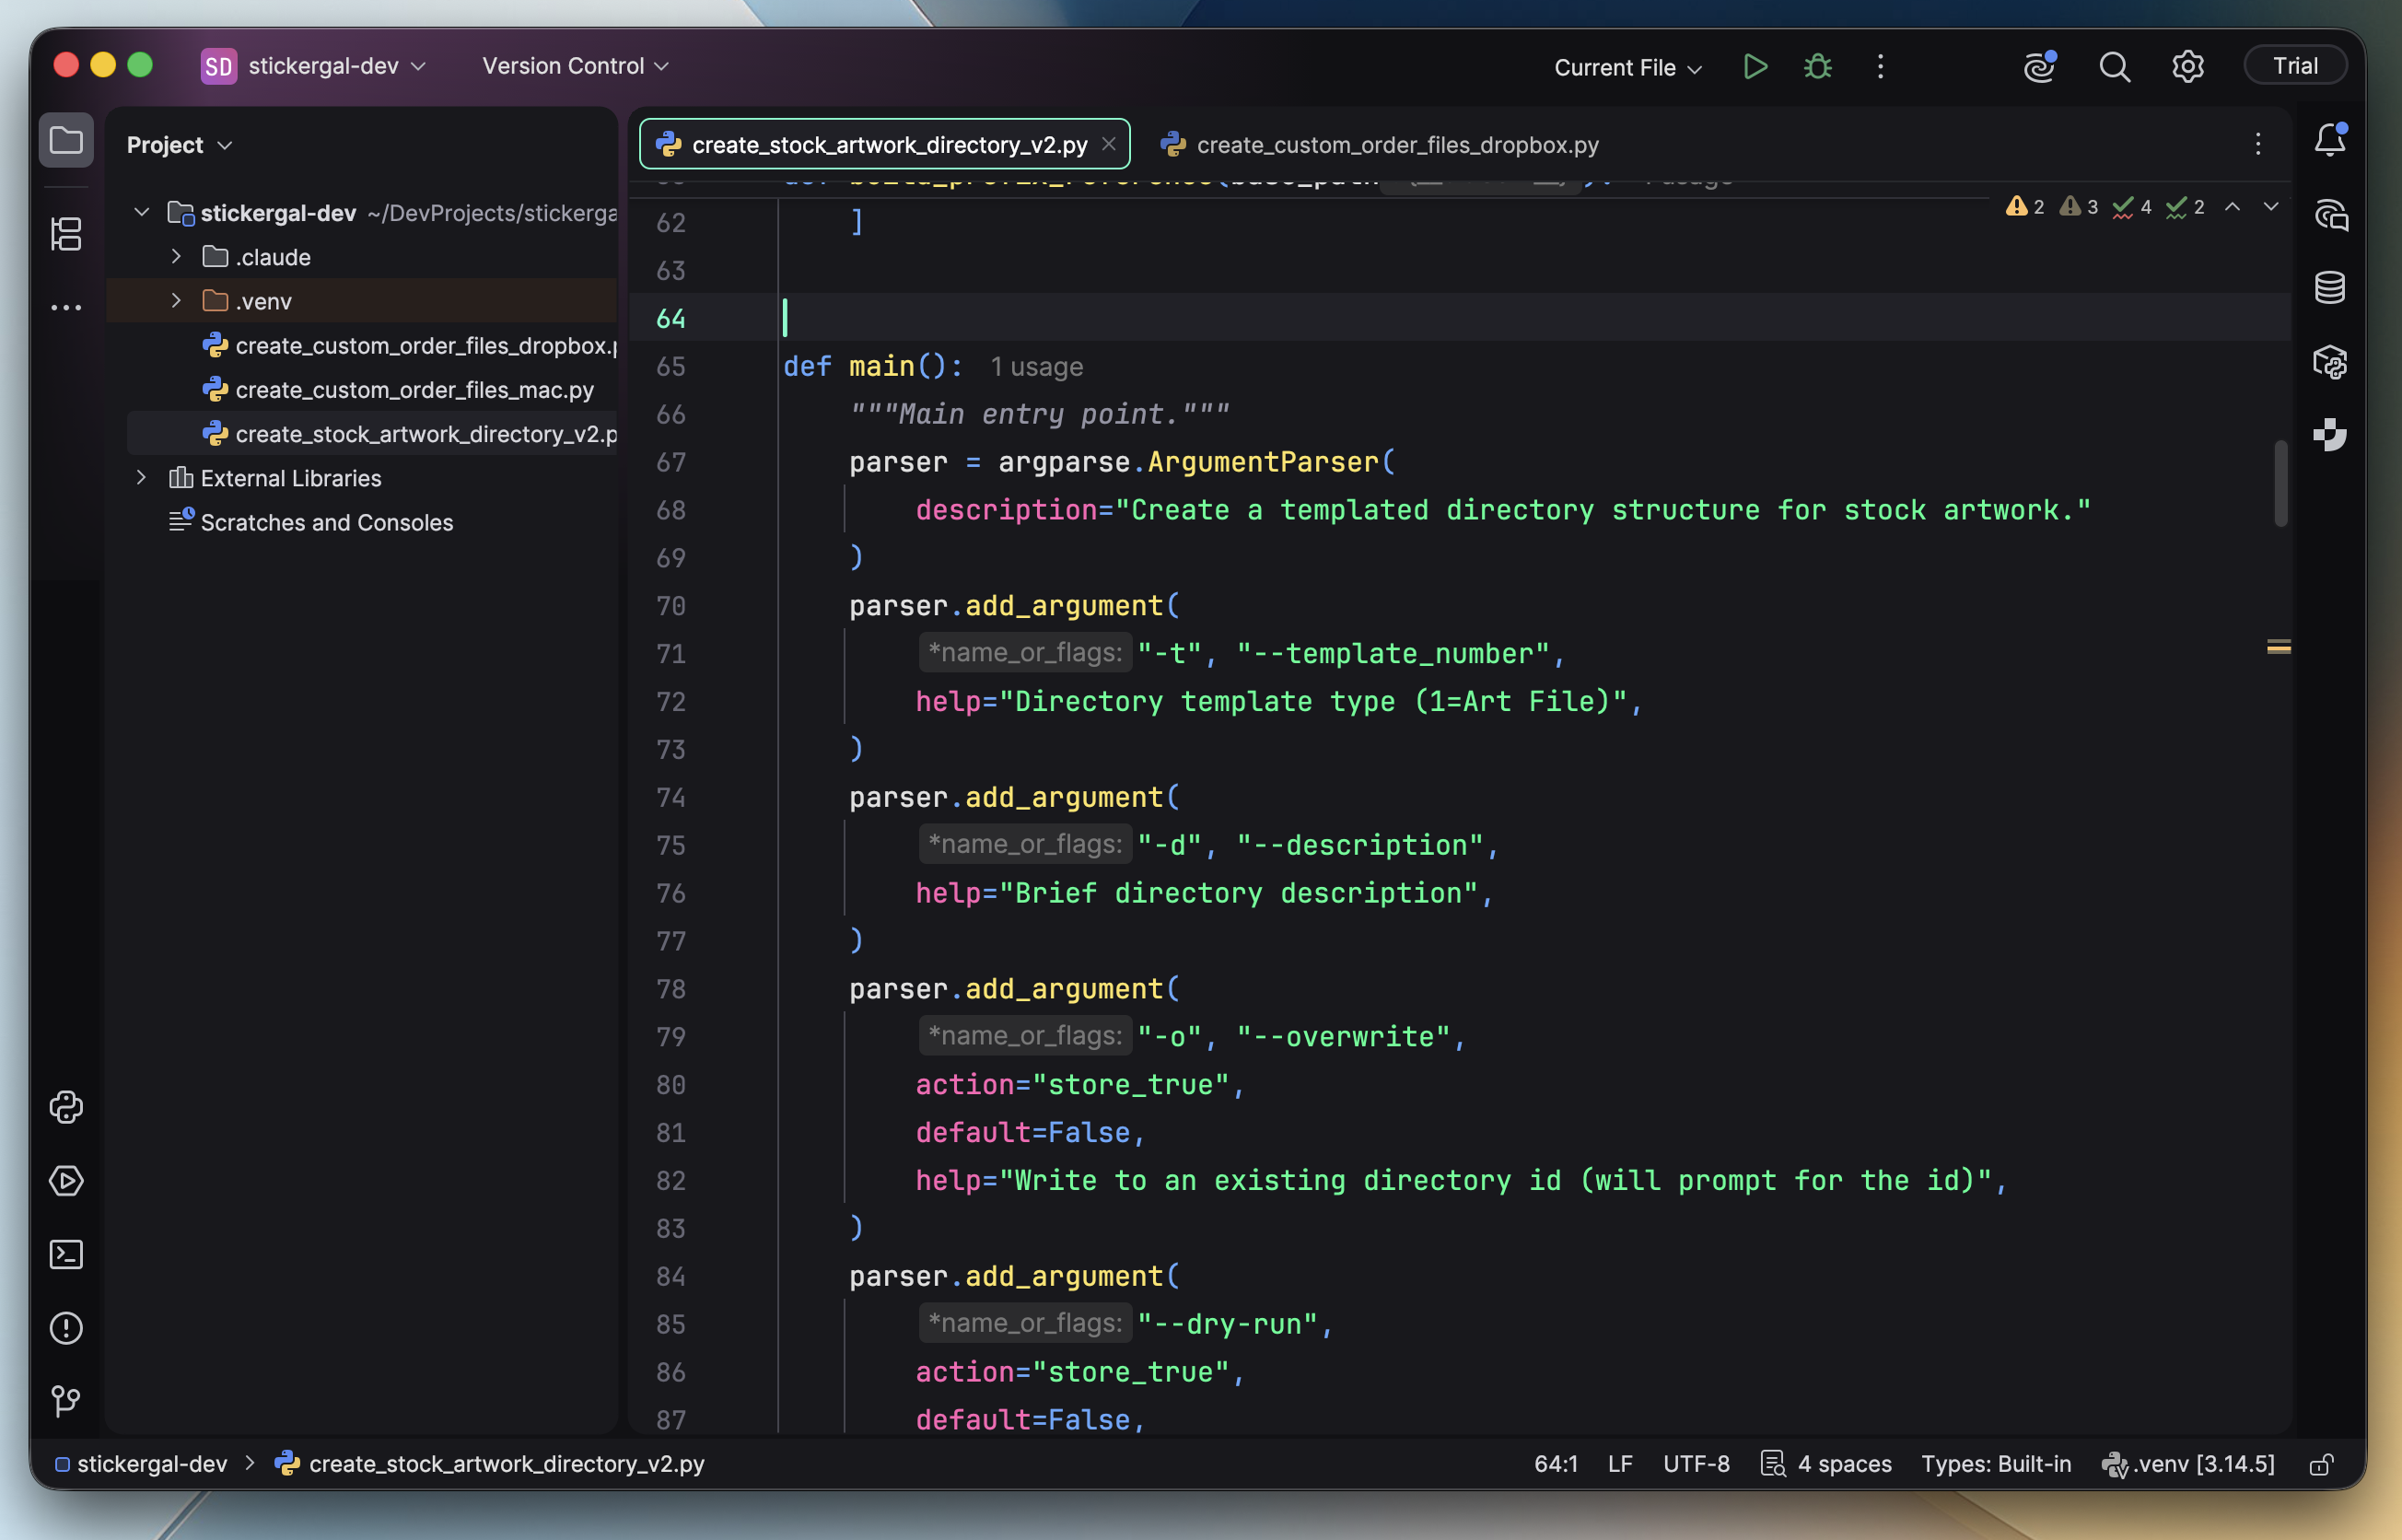Image resolution: width=2402 pixels, height=1540 pixels.
Task: Open Current File run configuration dropdown
Action: pos(1627,67)
